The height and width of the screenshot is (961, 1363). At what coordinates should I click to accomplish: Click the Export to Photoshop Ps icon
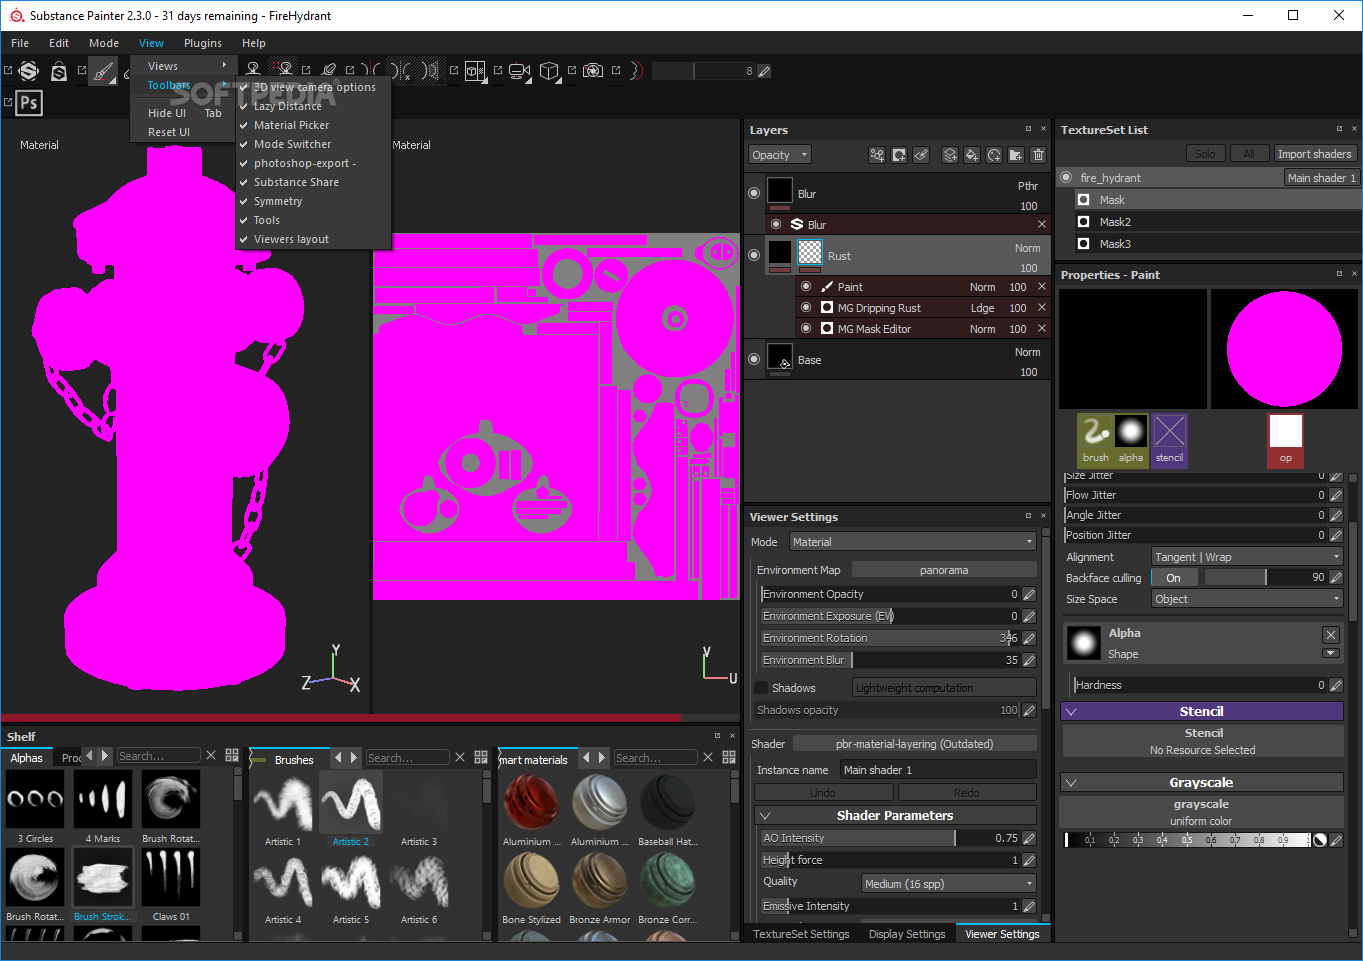[29, 102]
